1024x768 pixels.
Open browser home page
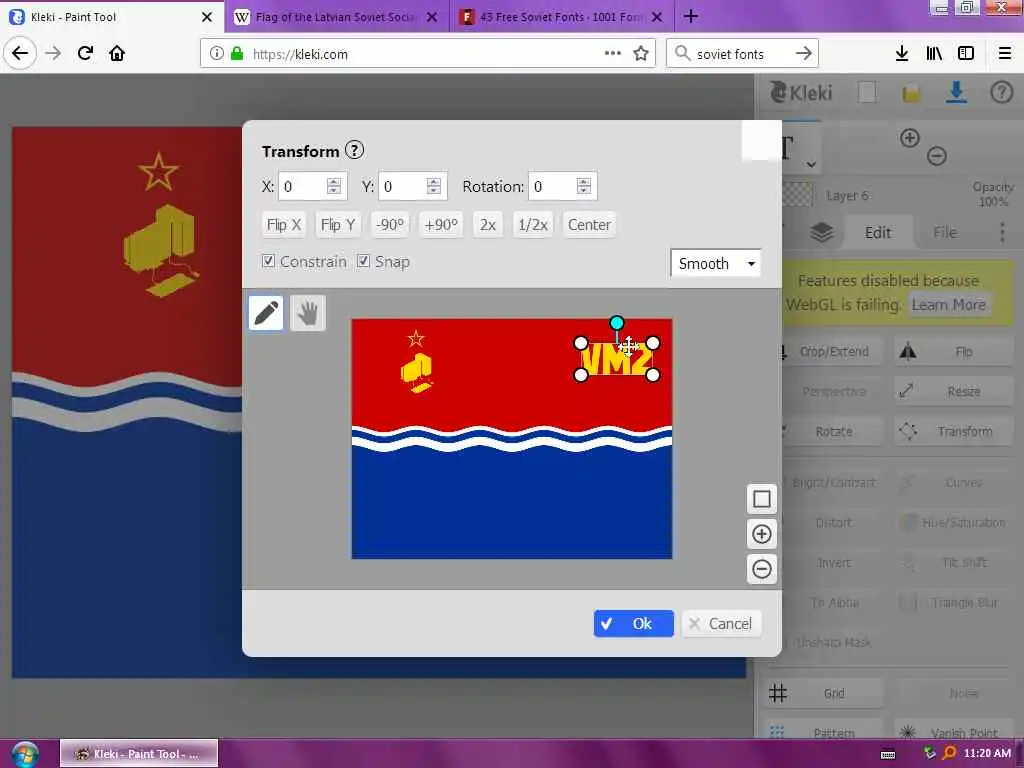pyautogui.click(x=117, y=54)
